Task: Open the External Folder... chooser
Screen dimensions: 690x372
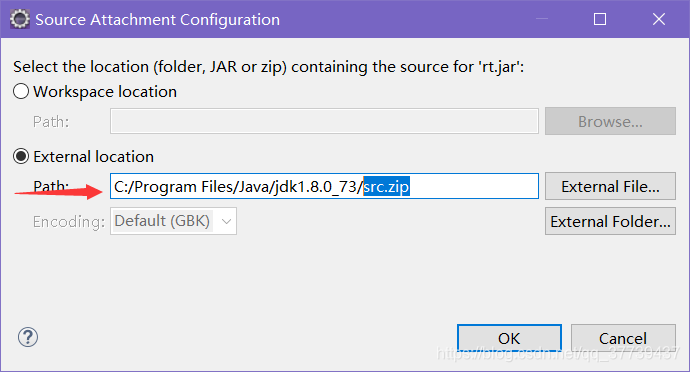Action: [x=610, y=221]
